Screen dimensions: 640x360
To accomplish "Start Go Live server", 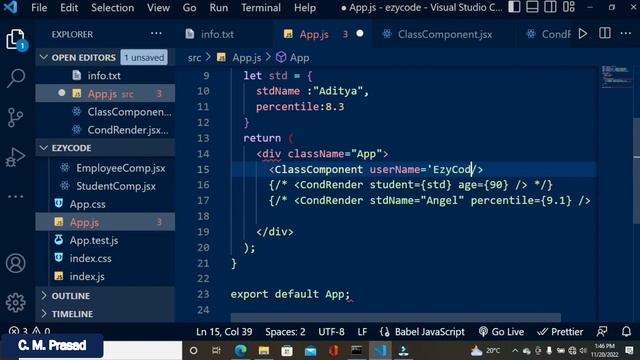I will [x=501, y=331].
